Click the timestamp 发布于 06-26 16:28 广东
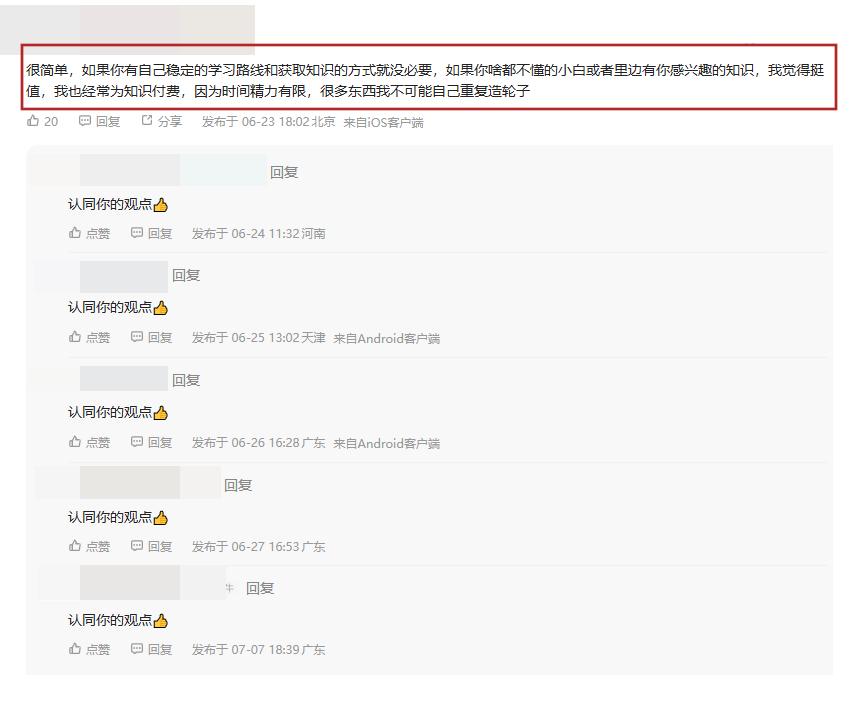The height and width of the screenshot is (701, 850). pos(259,443)
